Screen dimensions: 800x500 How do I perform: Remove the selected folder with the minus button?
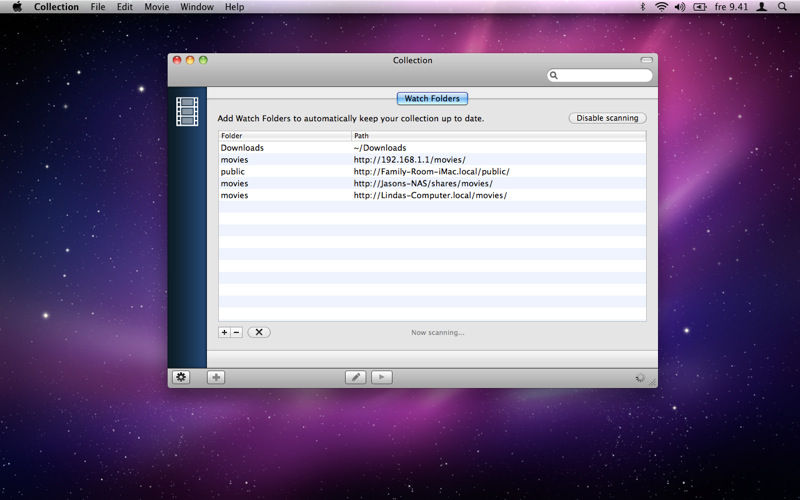[236, 332]
